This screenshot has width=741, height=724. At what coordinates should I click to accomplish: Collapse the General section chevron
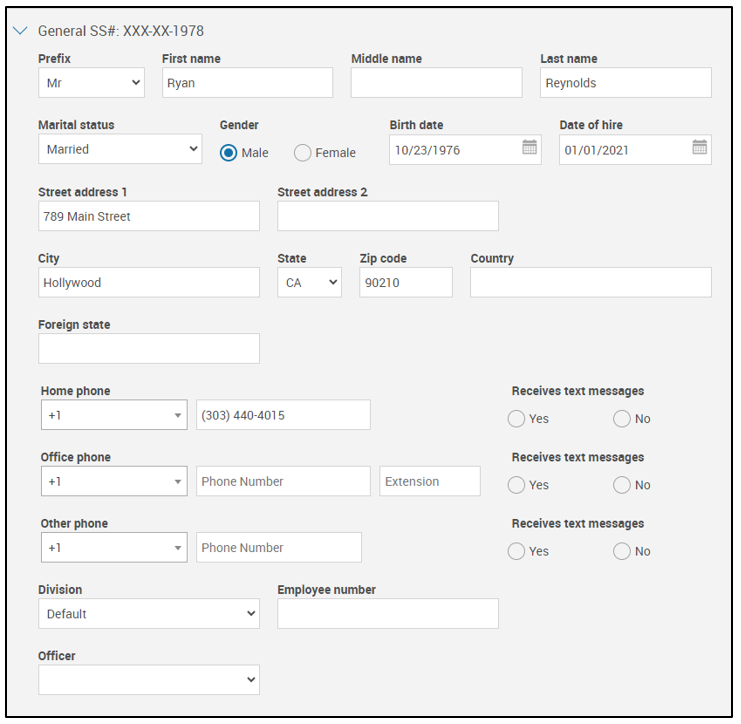21,31
